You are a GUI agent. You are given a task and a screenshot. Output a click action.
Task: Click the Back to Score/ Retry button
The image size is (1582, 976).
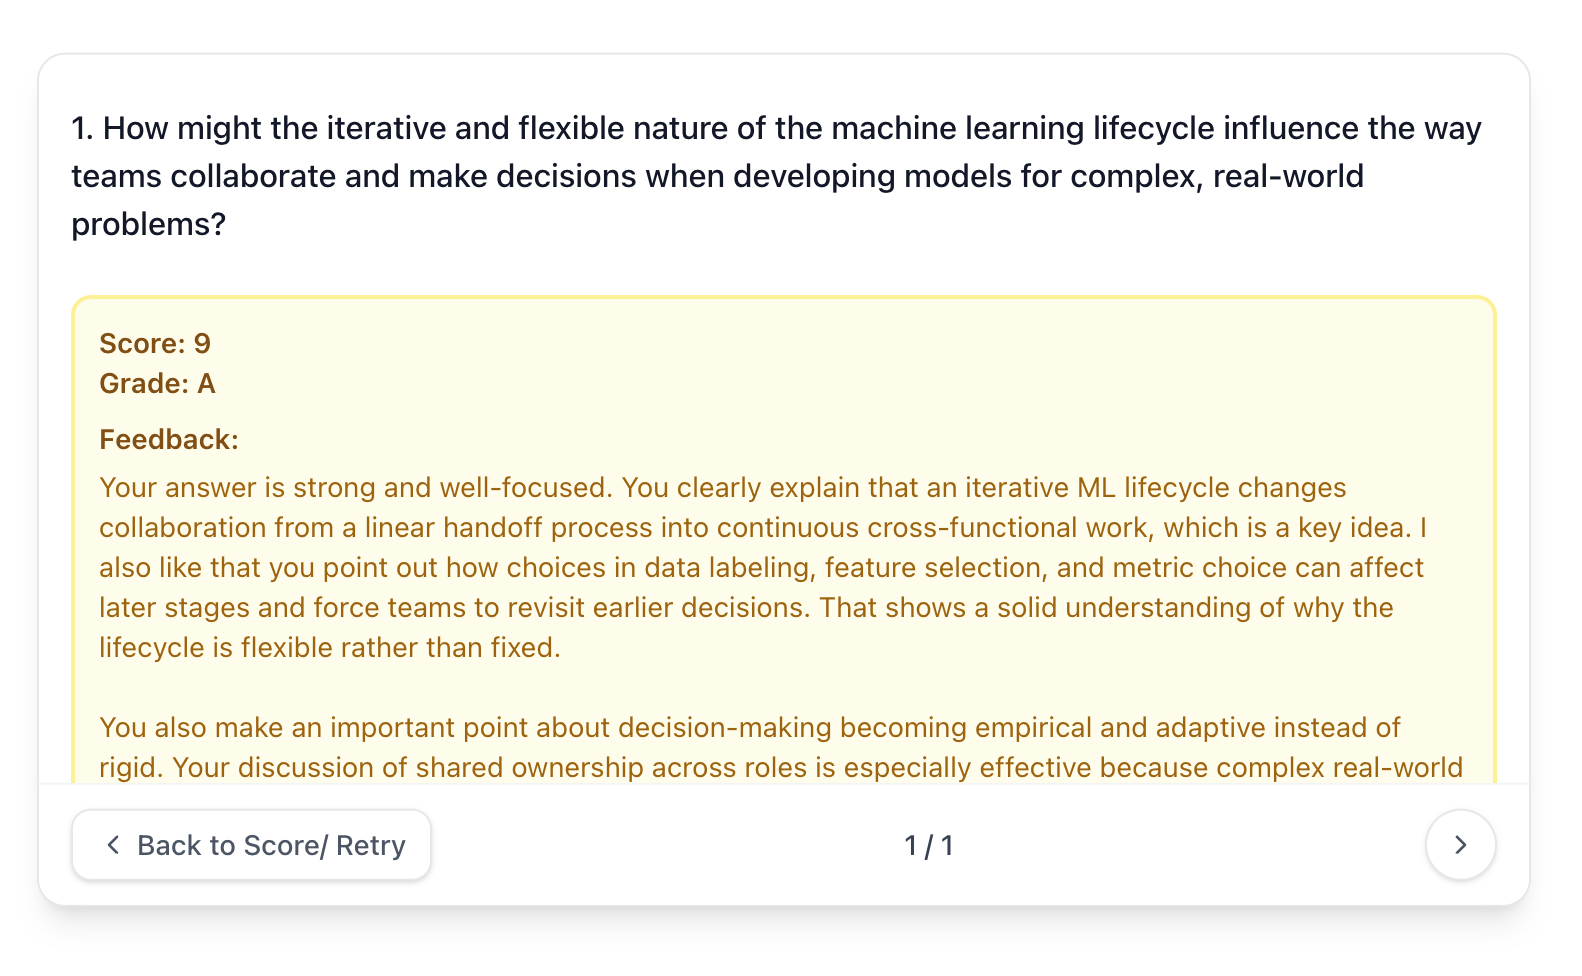pyautogui.click(x=251, y=845)
